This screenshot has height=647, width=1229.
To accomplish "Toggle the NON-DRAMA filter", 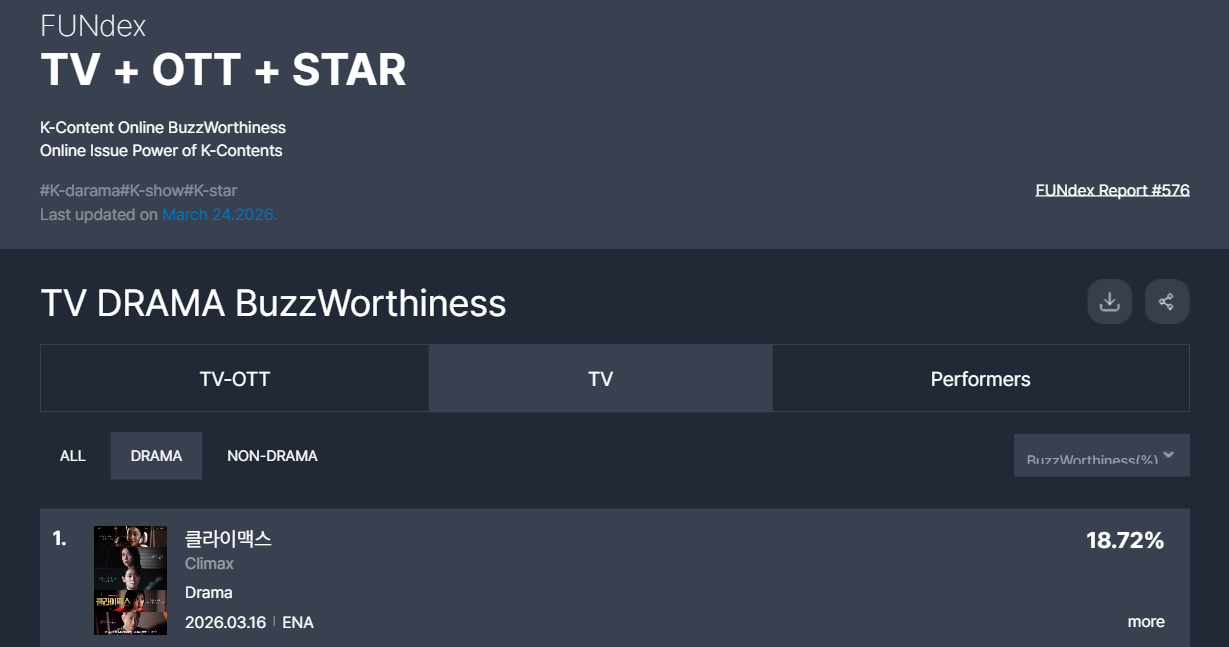I will (272, 456).
